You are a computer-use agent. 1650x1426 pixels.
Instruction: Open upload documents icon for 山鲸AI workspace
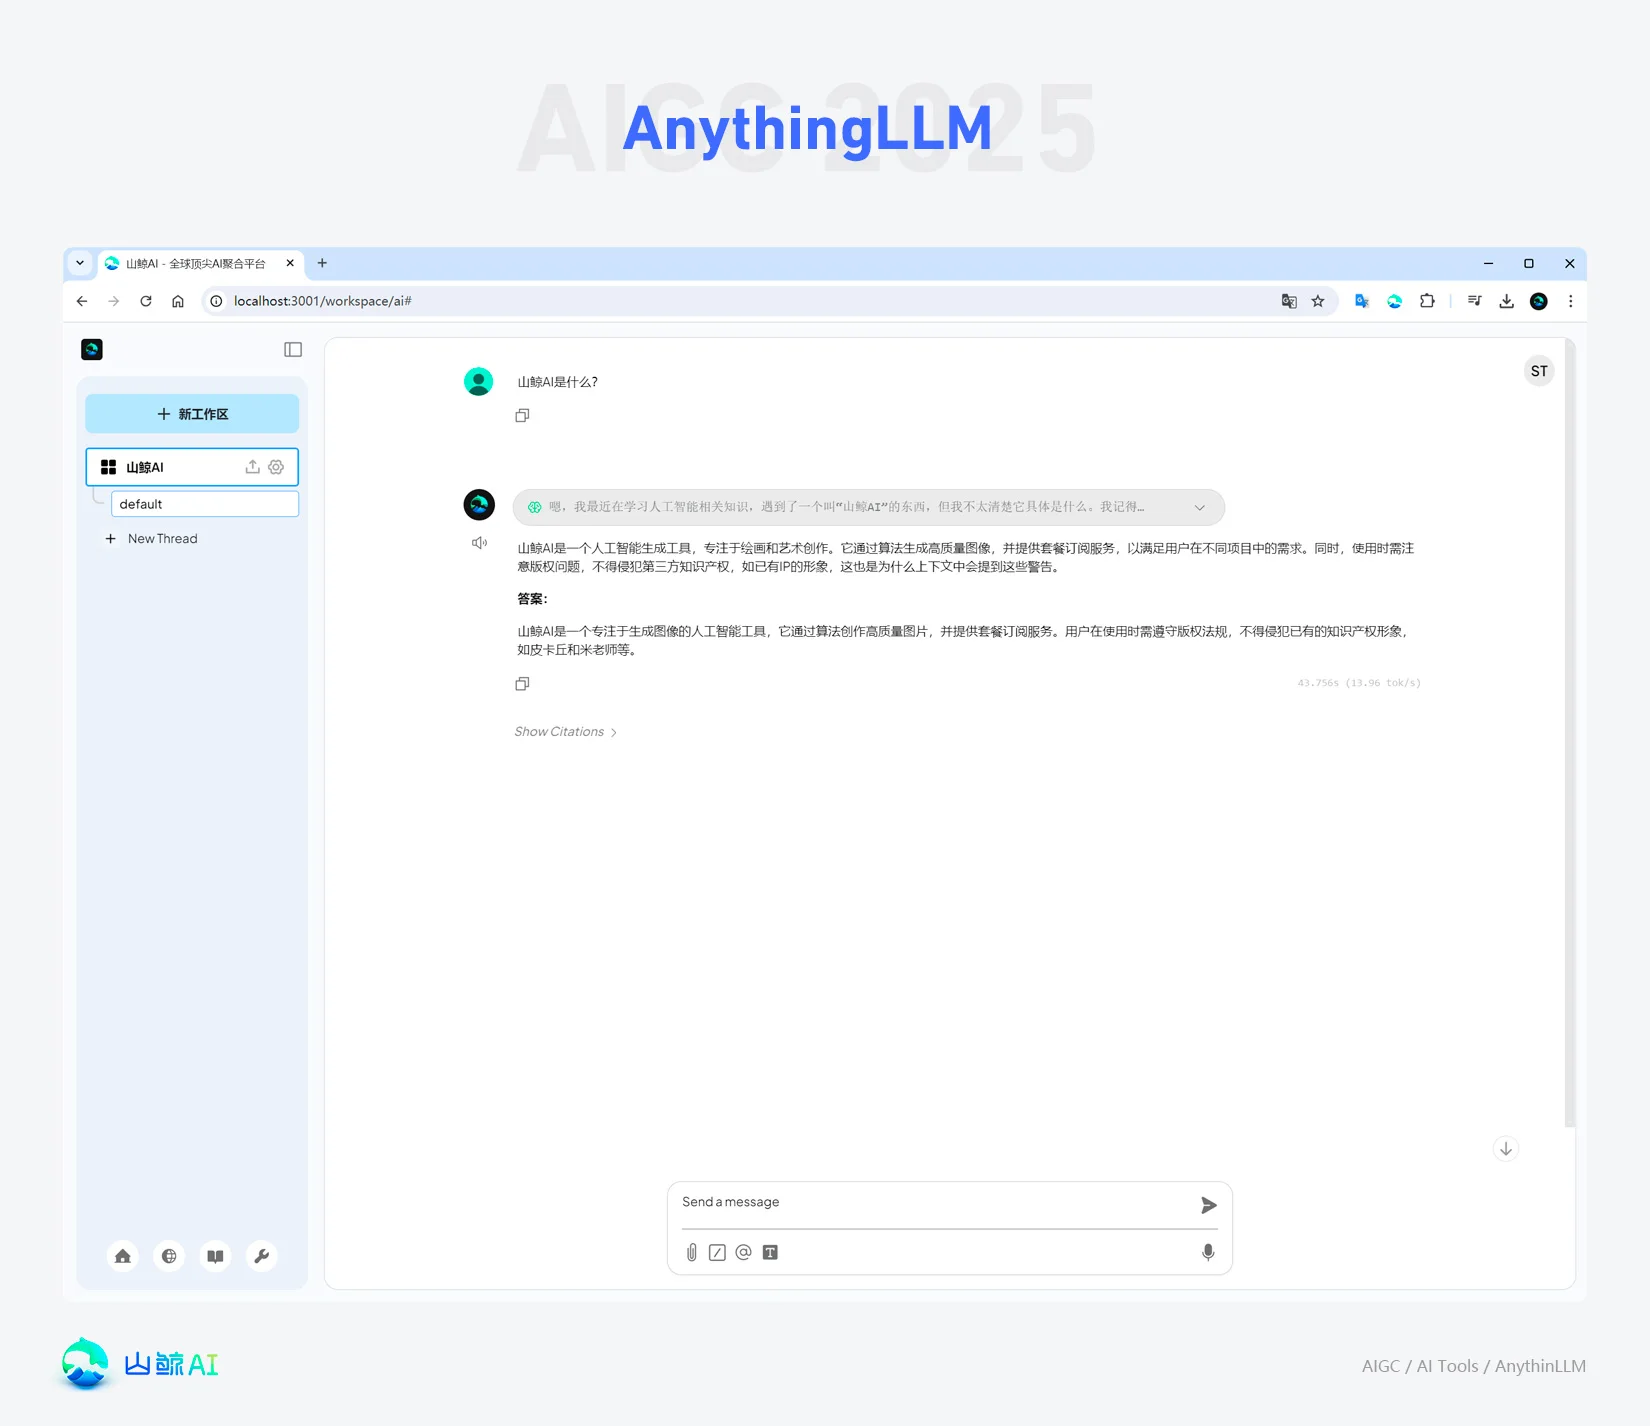coord(252,467)
